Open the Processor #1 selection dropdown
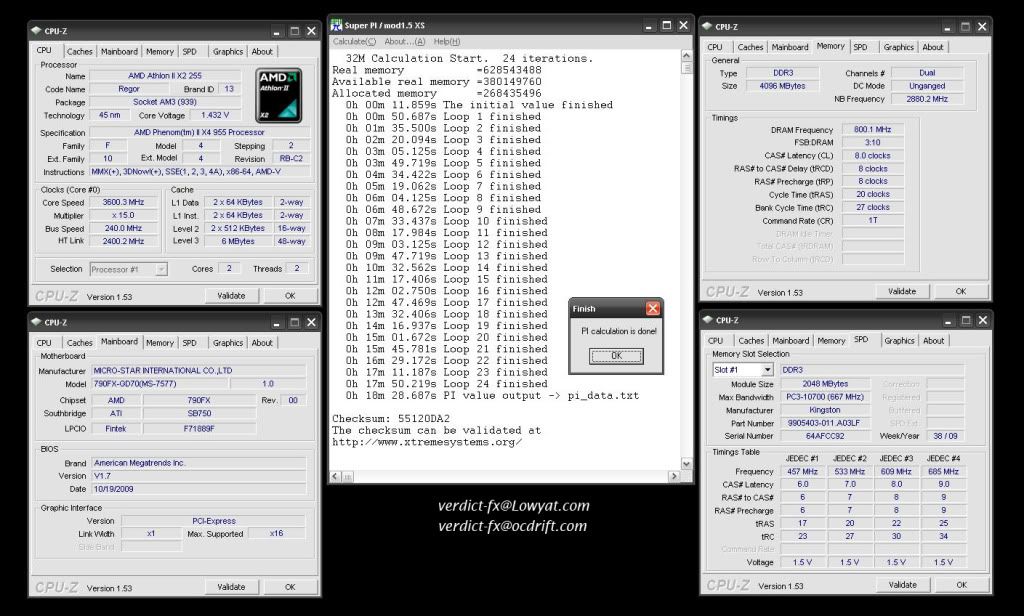Image resolution: width=1024 pixels, height=616 pixels. (x=128, y=269)
